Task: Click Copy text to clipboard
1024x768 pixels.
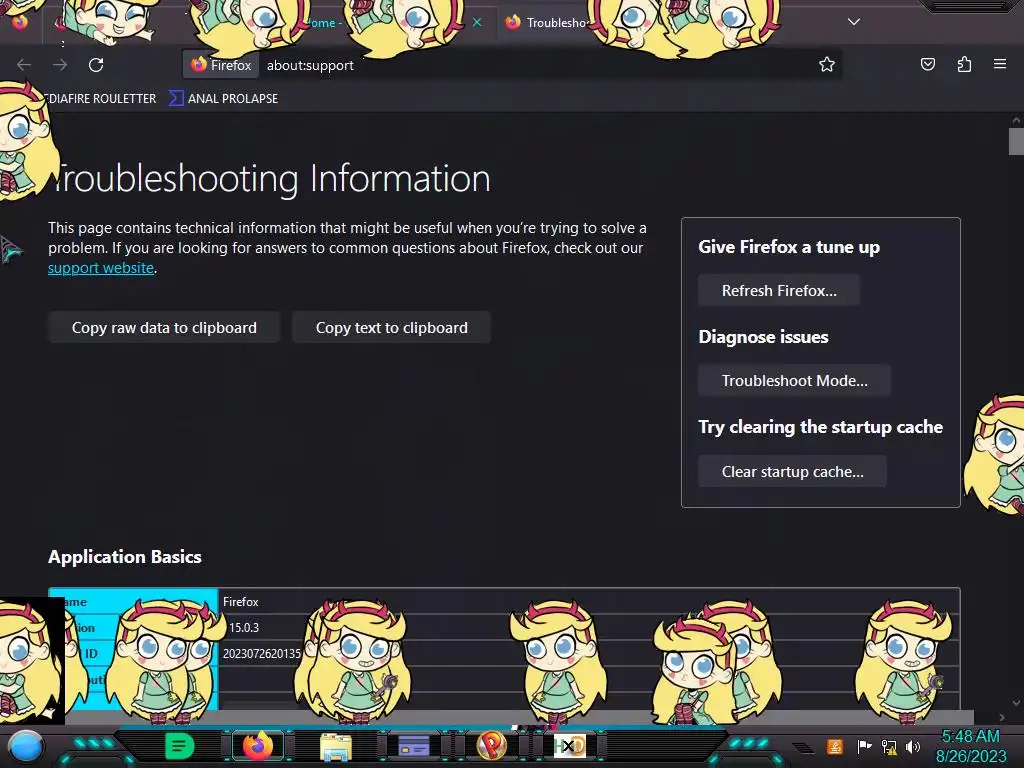Action: click(392, 327)
